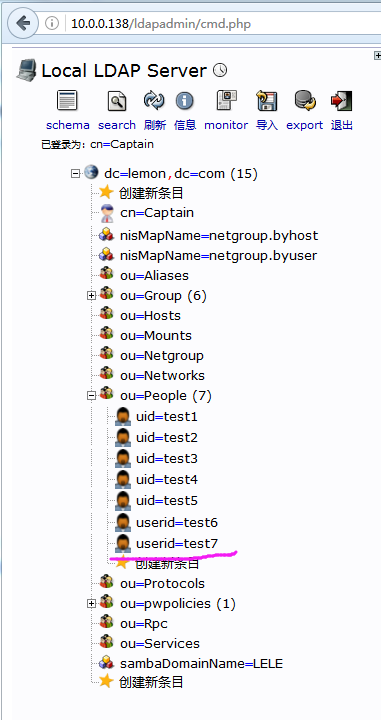This screenshot has width=381, height=720.
Task: Click the person icon for cn=Captain
Action: tap(106, 214)
